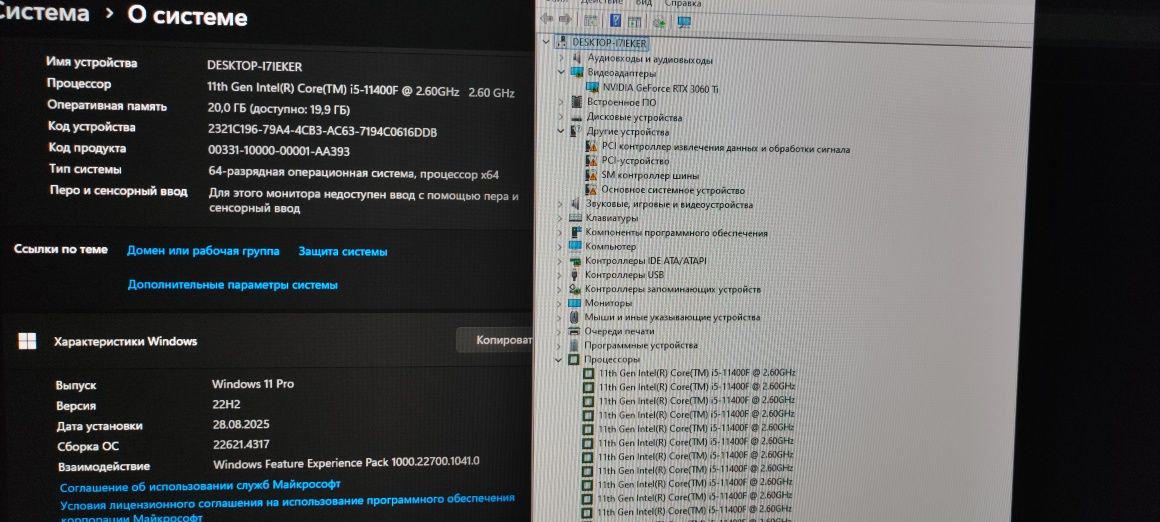
Task: Click the Forward arrow in Device Manager toolbar
Action: (x=565, y=19)
